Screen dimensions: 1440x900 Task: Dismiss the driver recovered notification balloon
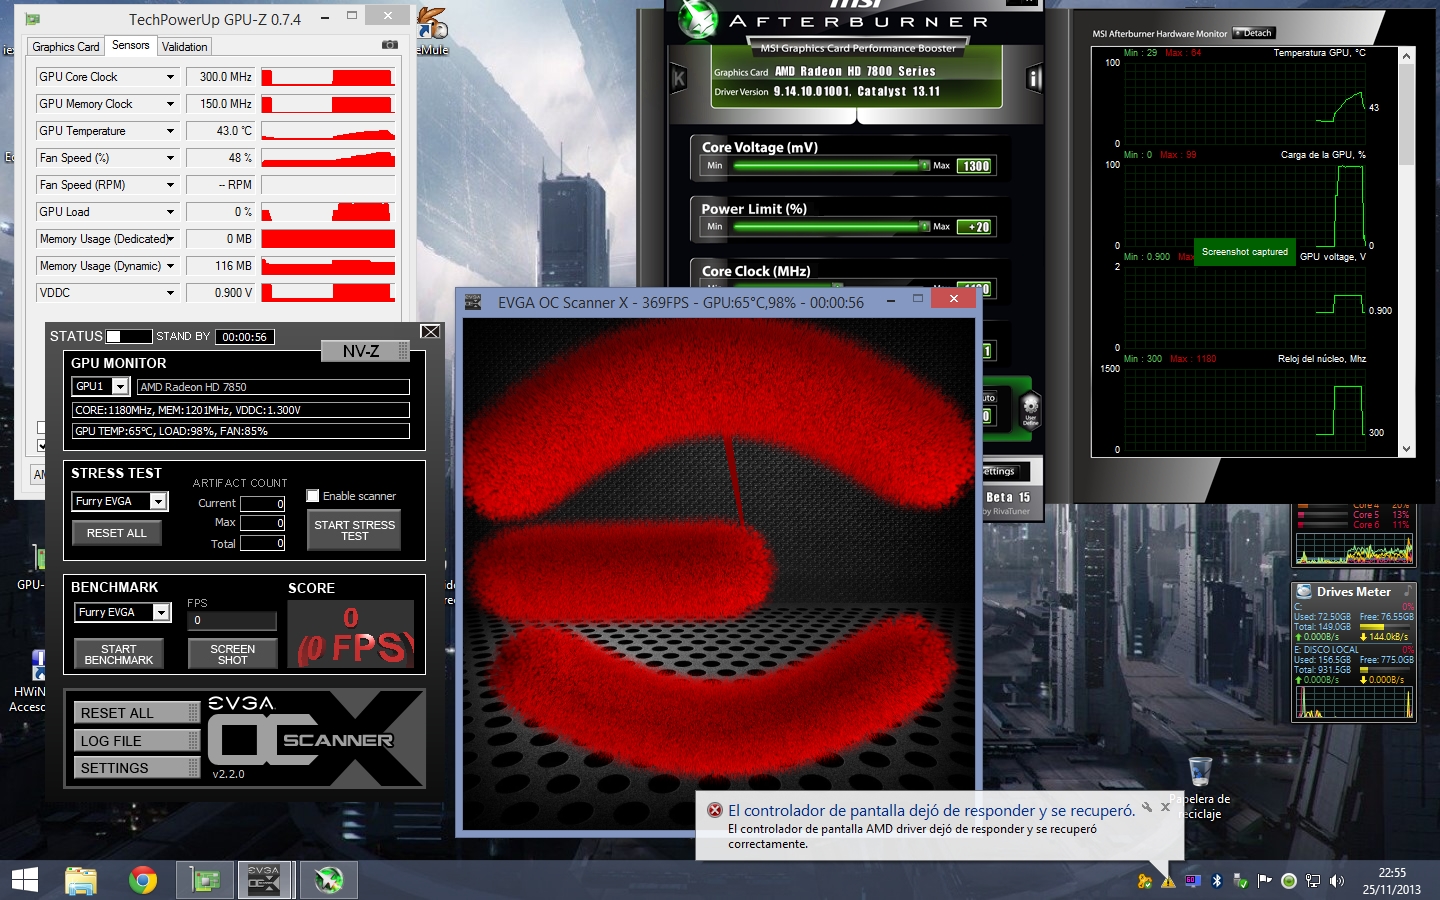point(1165,807)
